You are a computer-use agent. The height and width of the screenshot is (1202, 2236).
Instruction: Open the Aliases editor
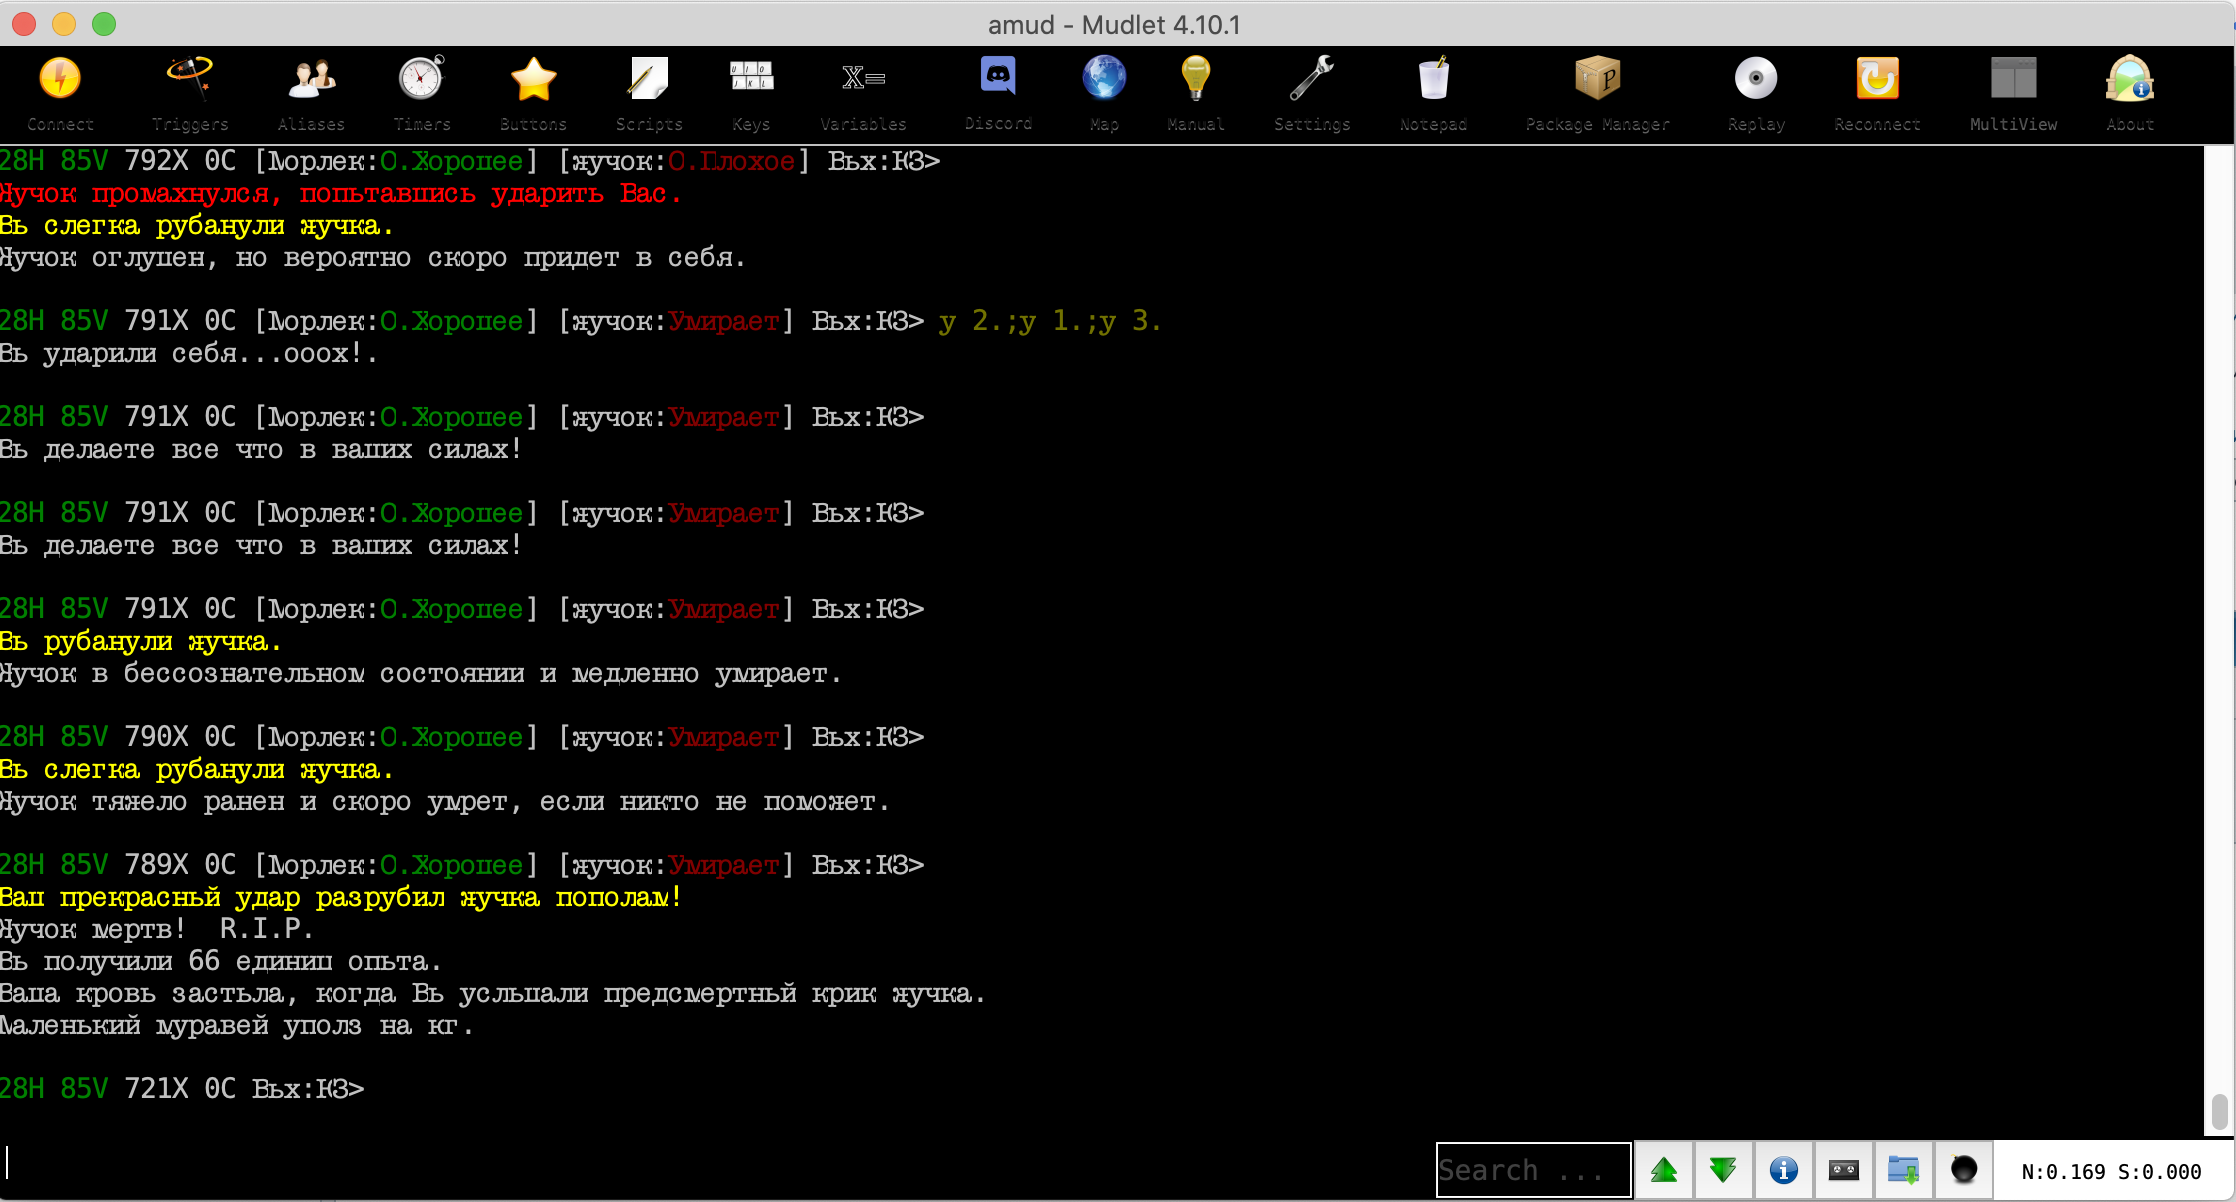(311, 93)
